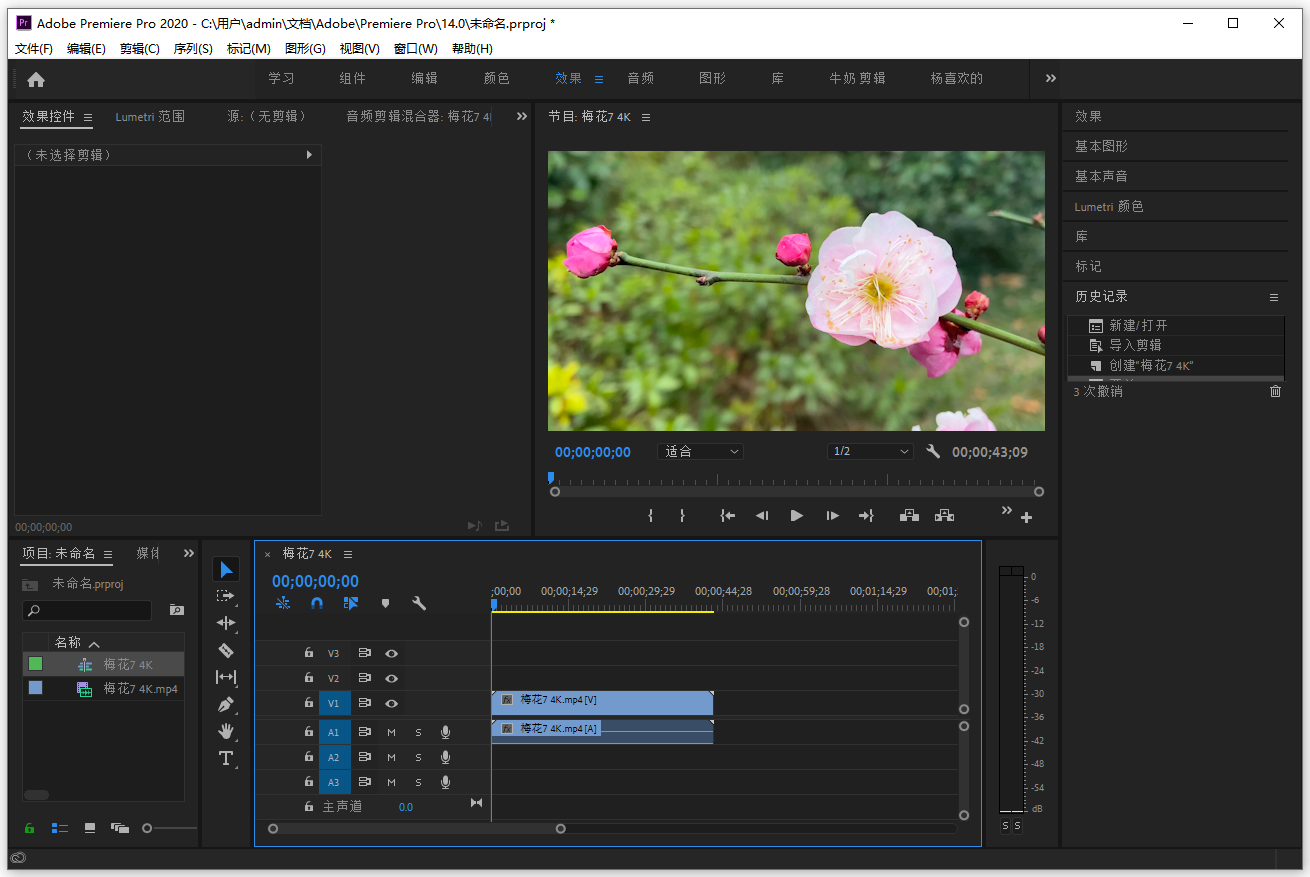Open timeline 梅花7 4K panel menu
Image resolution: width=1310 pixels, height=877 pixels.
(348, 554)
